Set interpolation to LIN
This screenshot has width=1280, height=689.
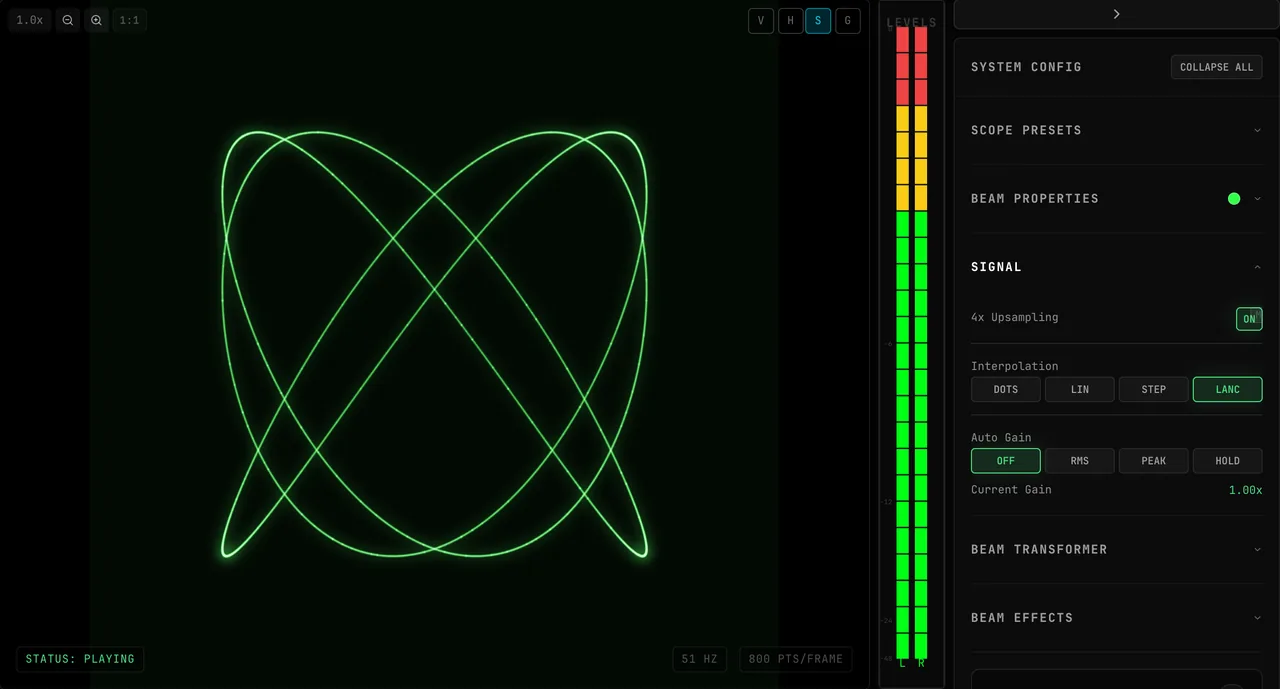point(1080,389)
